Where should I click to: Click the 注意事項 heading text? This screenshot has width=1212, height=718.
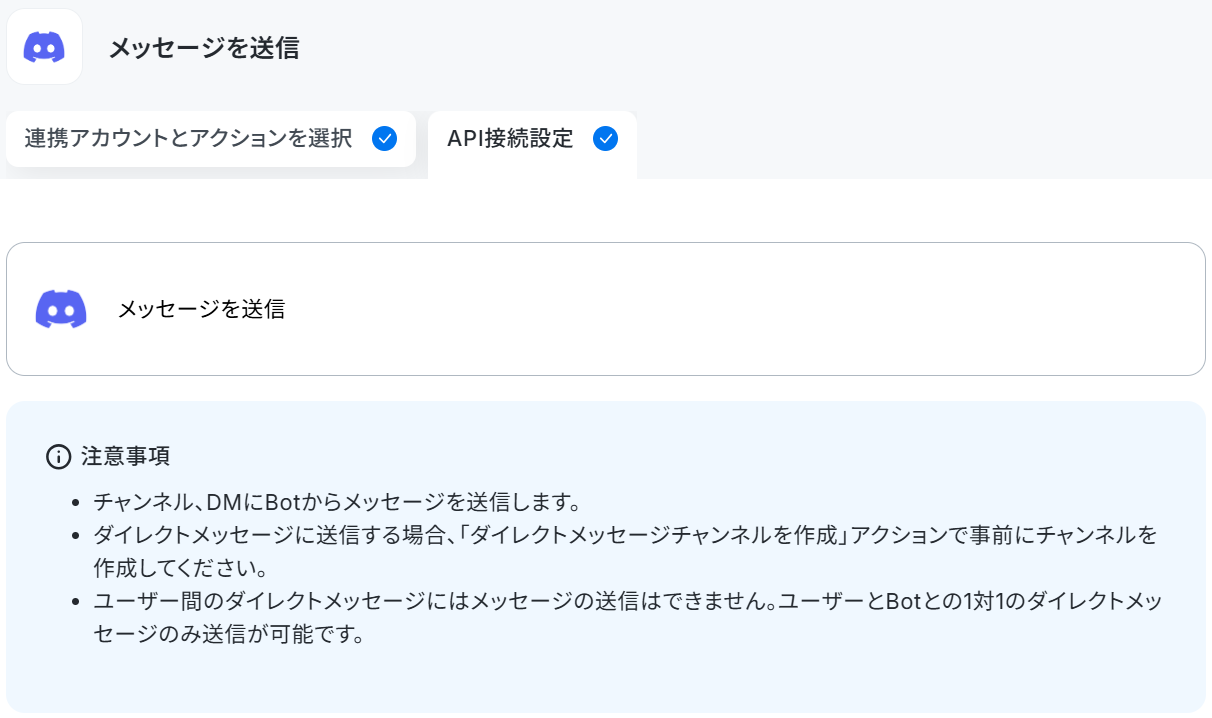pos(125,457)
